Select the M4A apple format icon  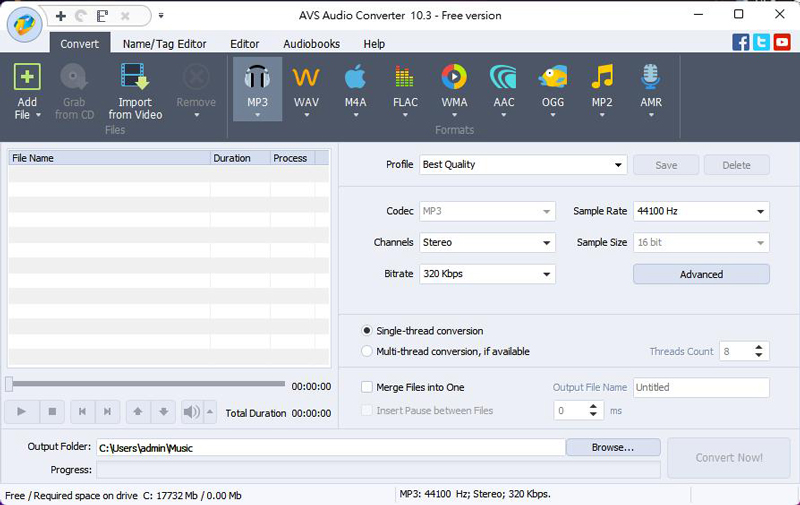355,77
